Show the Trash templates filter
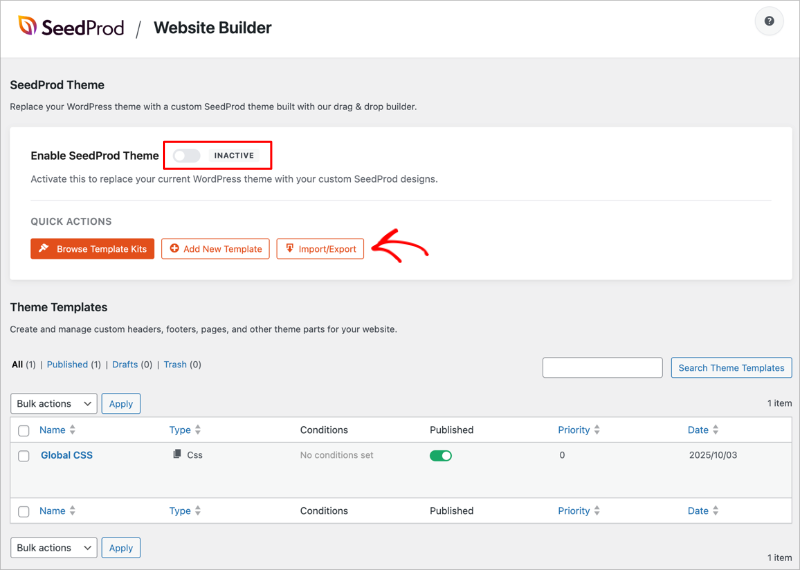The width and height of the screenshot is (800, 570). pos(175,365)
